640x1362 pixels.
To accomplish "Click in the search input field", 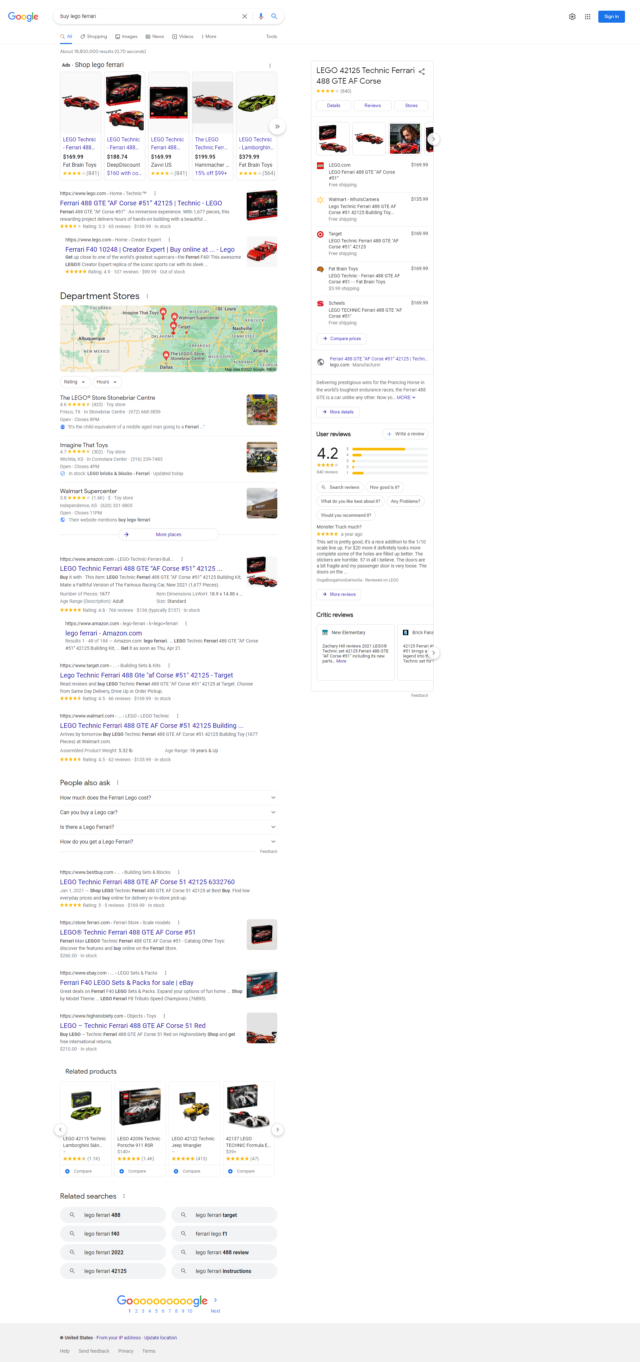I will tap(145, 16).
